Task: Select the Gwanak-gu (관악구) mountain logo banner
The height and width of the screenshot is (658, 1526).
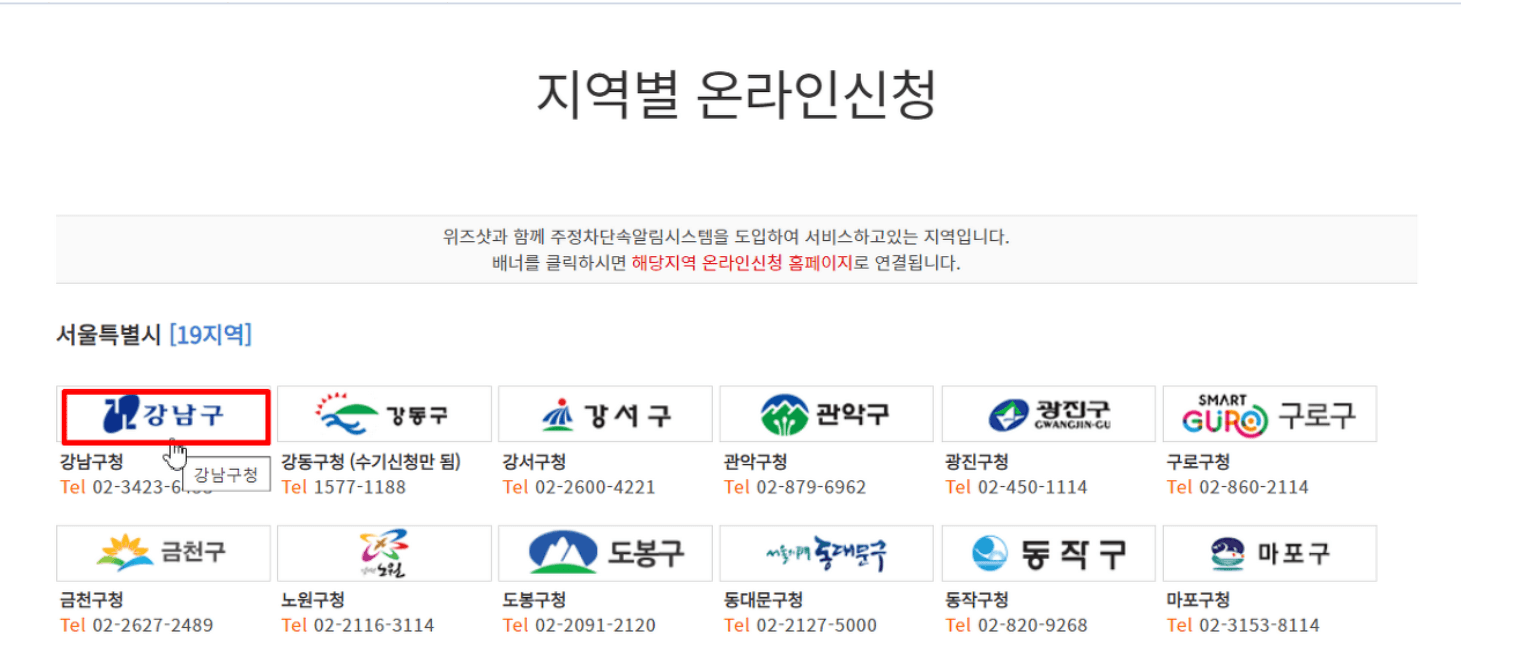Action: click(826, 413)
